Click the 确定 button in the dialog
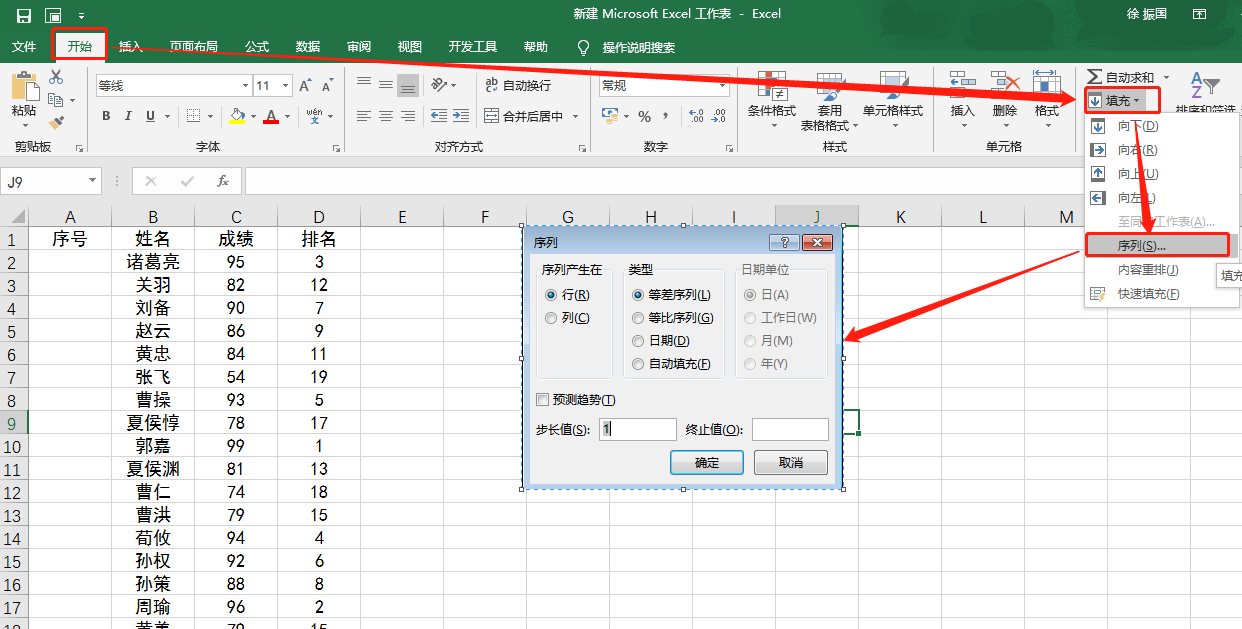This screenshot has height=629, width=1242. tap(707, 462)
